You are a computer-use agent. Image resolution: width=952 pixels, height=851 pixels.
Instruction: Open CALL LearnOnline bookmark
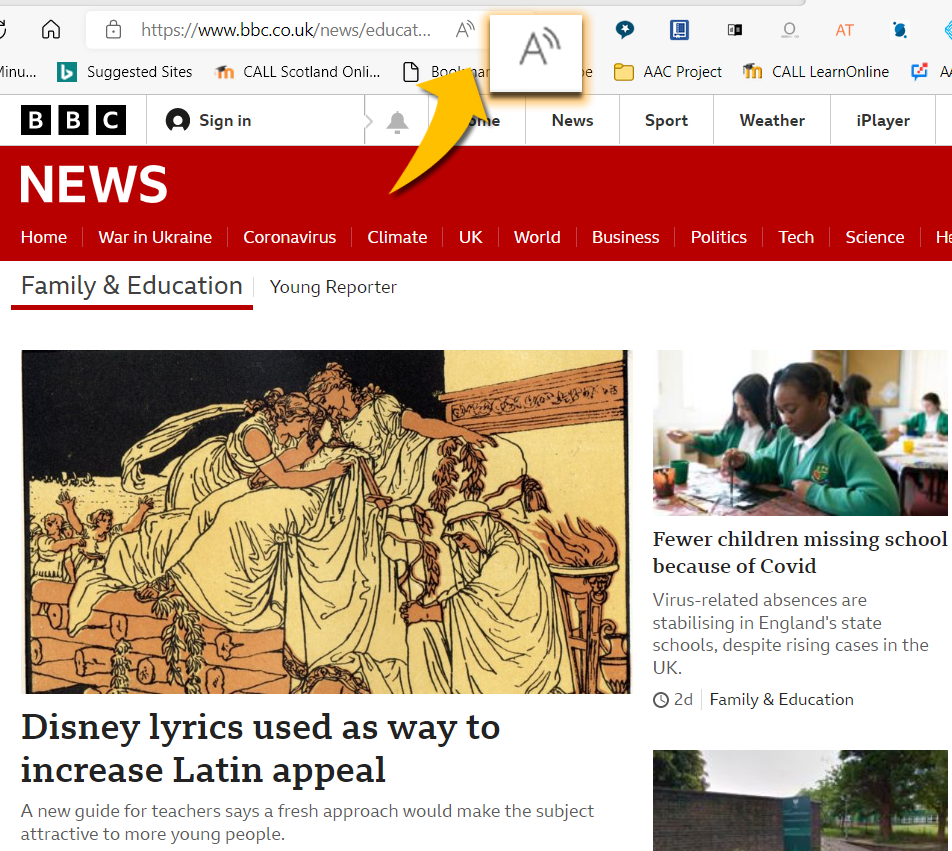pos(815,72)
